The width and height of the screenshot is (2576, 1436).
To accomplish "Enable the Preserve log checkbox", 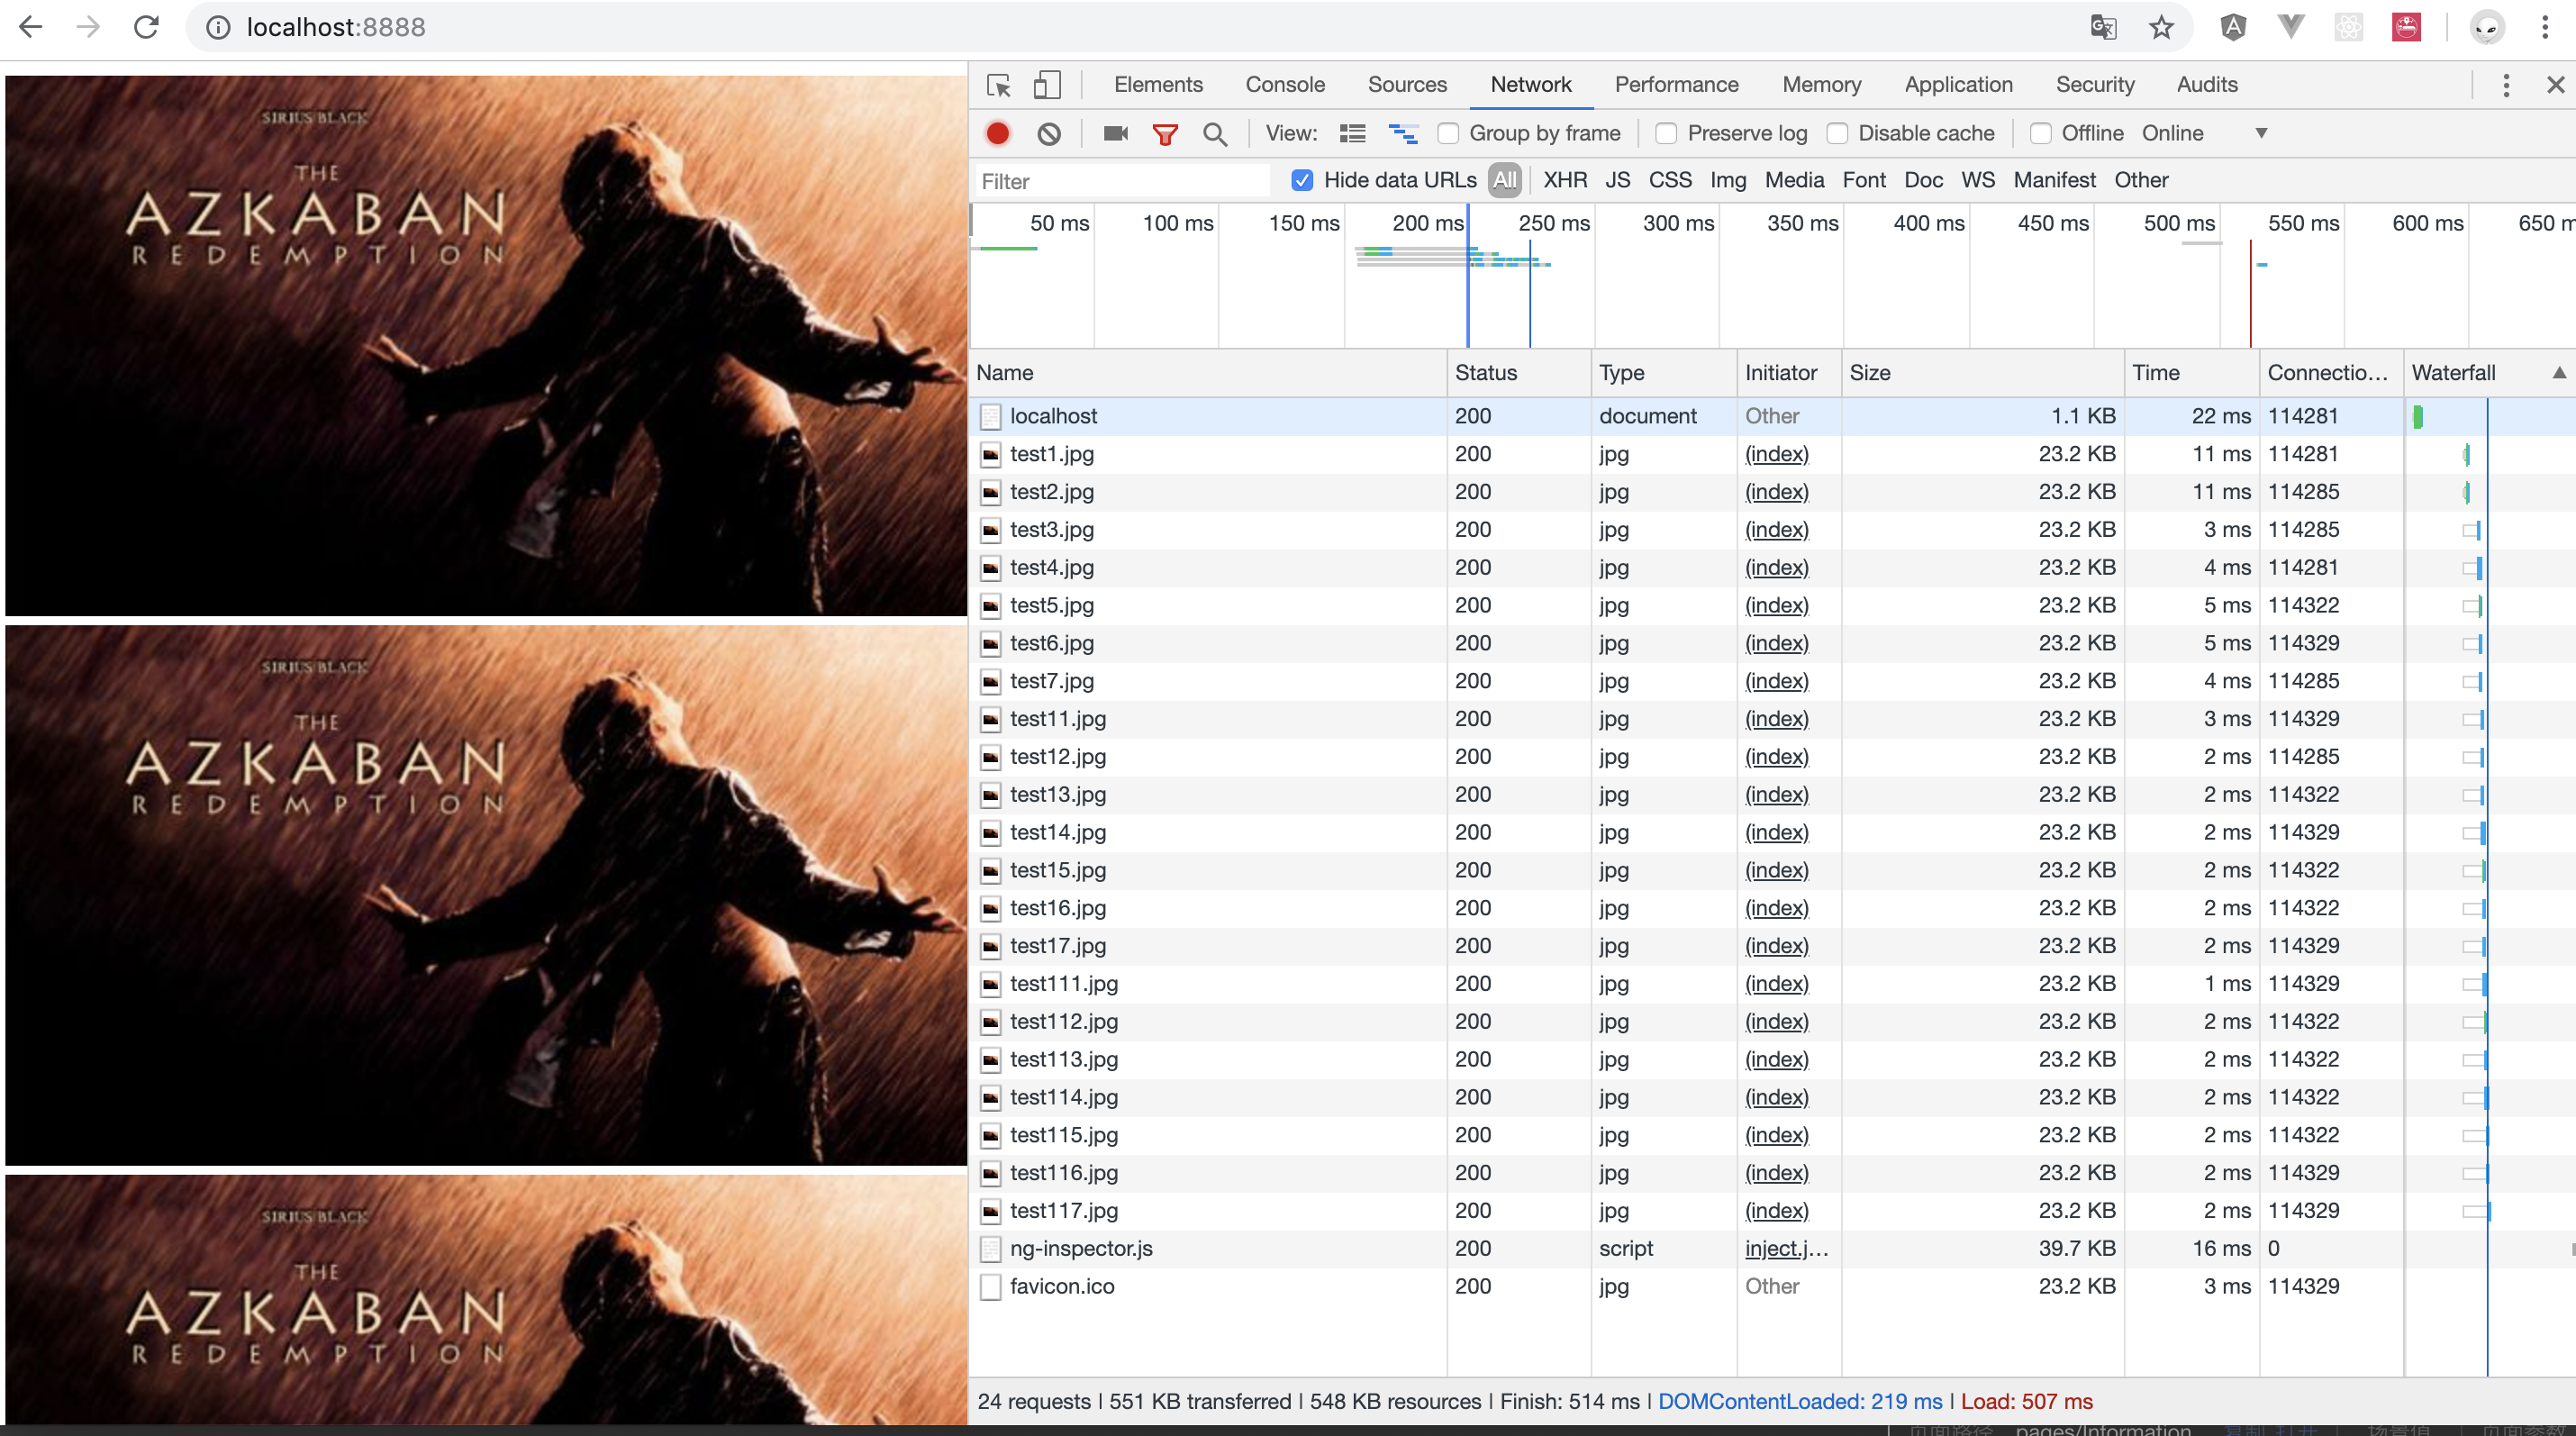I will (x=1666, y=133).
